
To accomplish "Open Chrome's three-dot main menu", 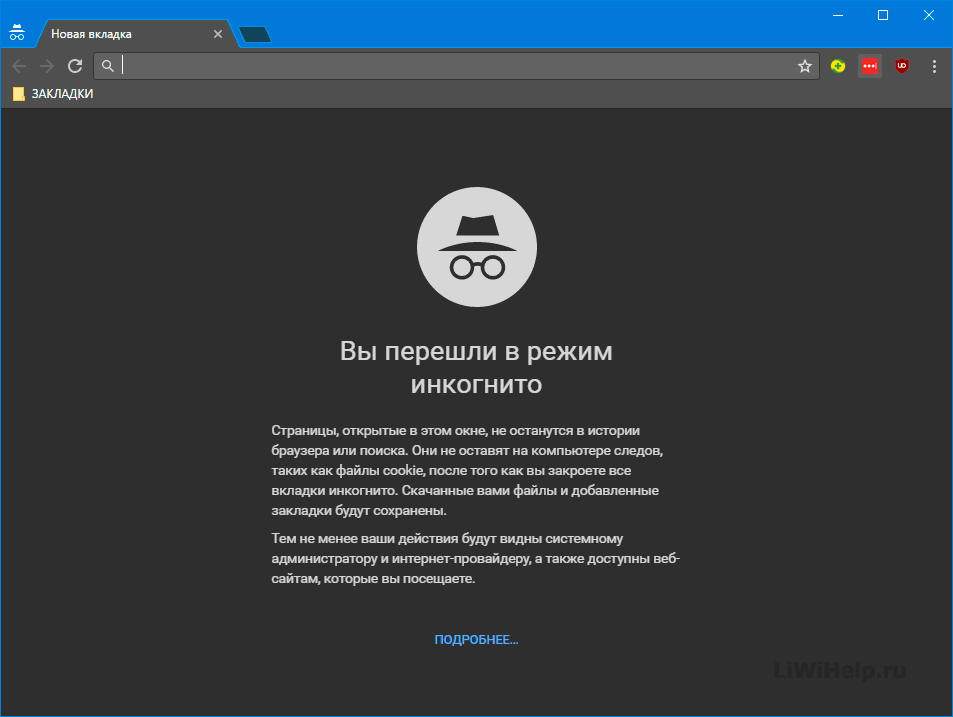I will pos(934,66).
